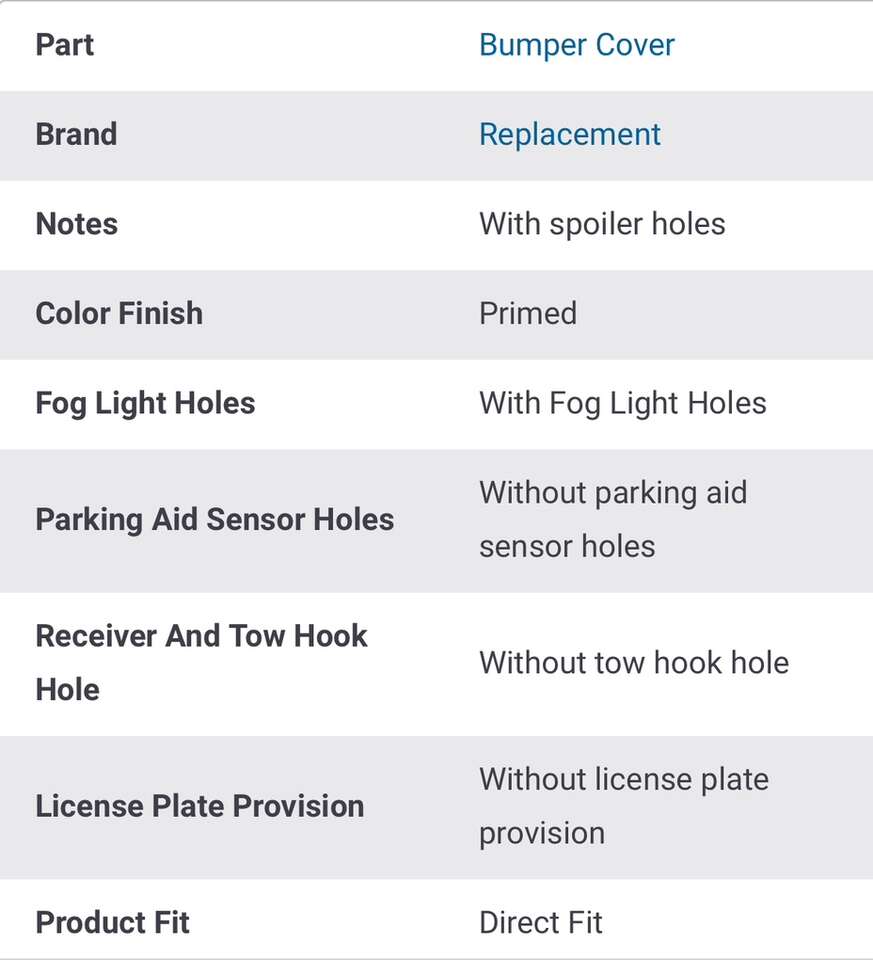Select the Fog Light Holes label
873x960 pixels.
pyautogui.click(x=145, y=404)
